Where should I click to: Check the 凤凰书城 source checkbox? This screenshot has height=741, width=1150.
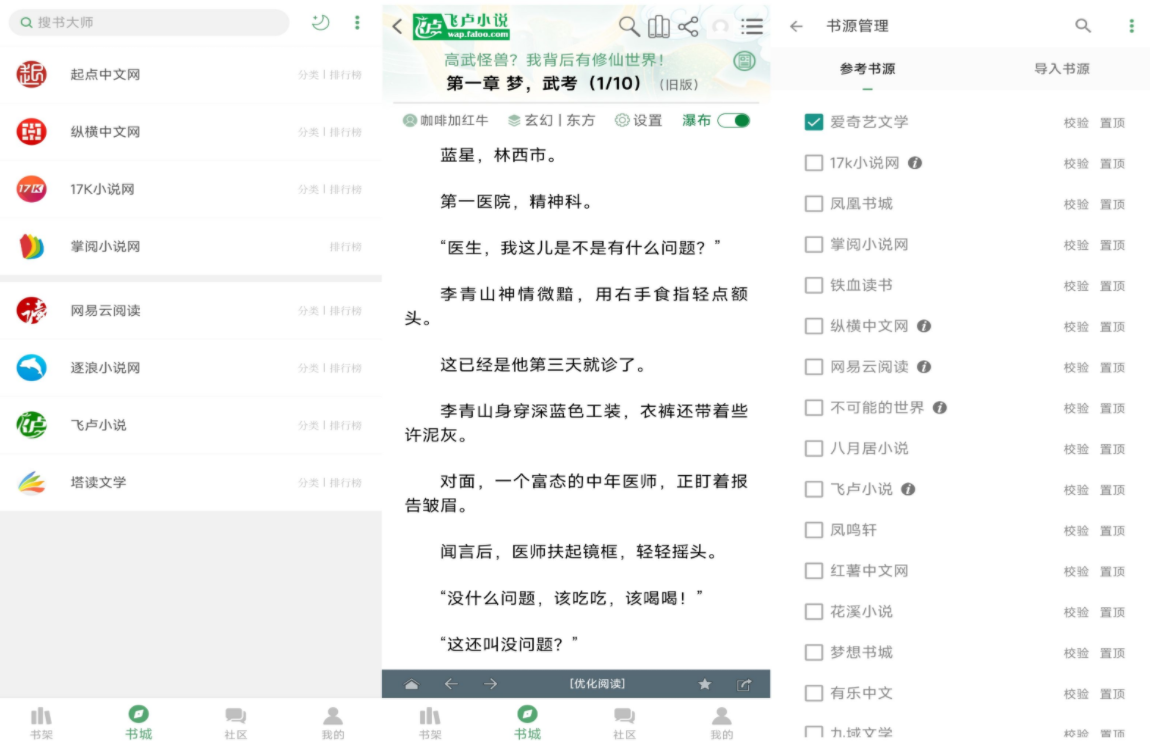(813, 203)
